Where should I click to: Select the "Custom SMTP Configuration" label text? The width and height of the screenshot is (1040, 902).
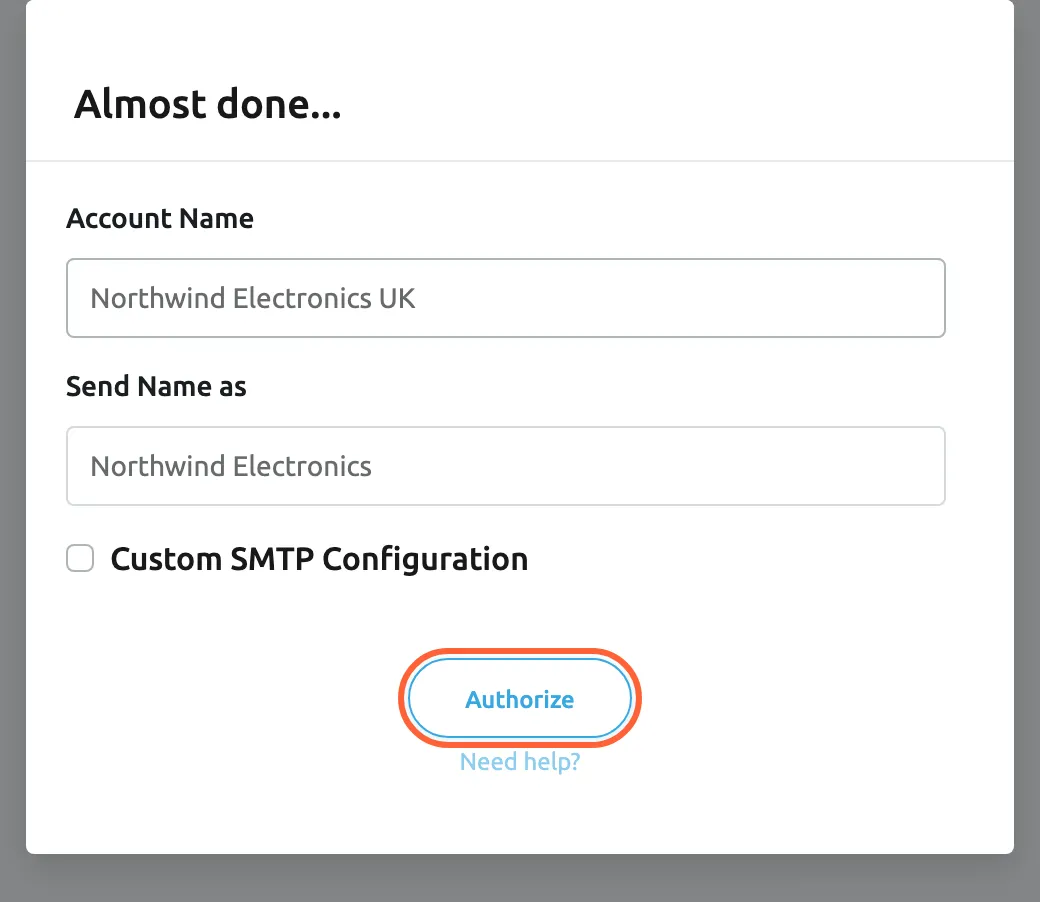(319, 559)
